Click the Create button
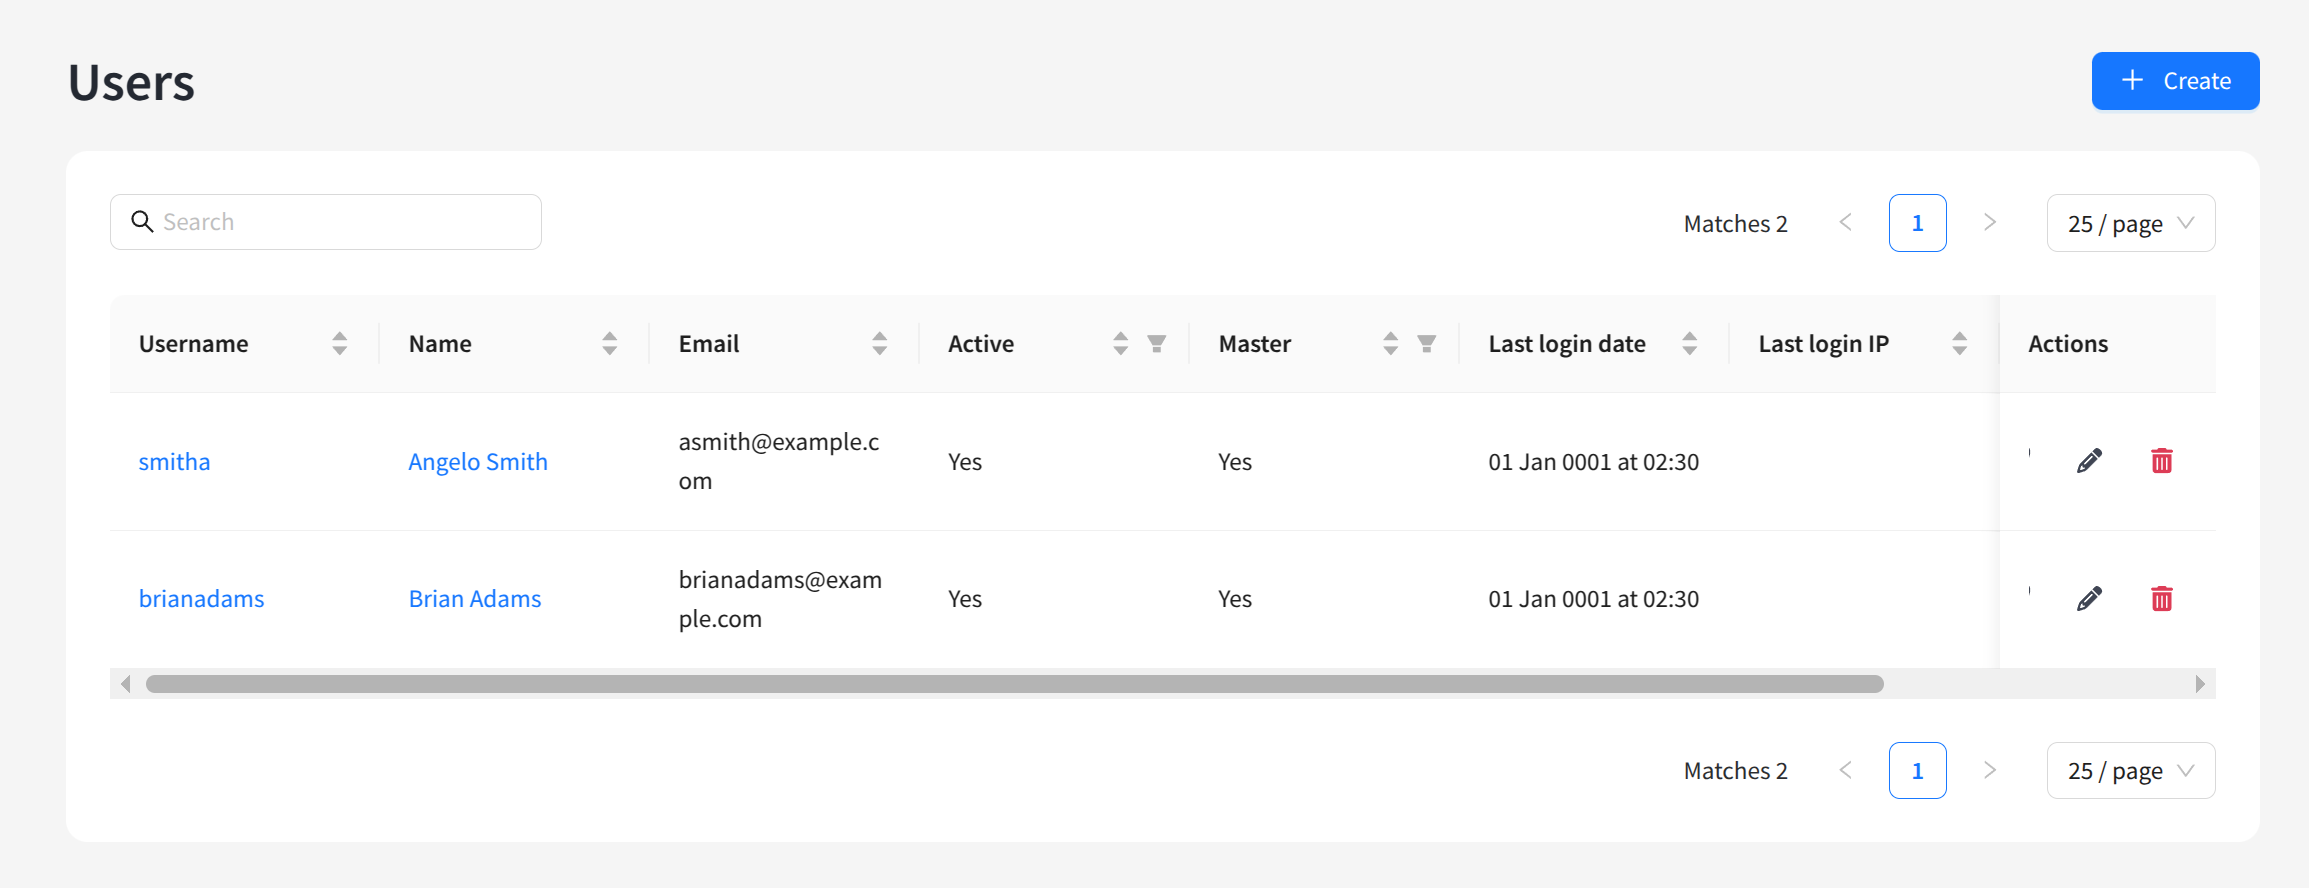 pos(2175,81)
